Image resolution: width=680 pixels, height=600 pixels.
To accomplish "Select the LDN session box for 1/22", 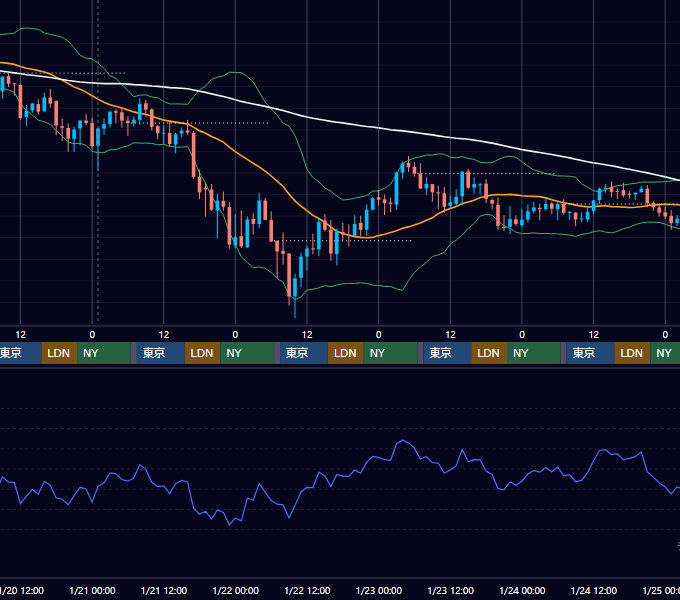I will (346, 353).
